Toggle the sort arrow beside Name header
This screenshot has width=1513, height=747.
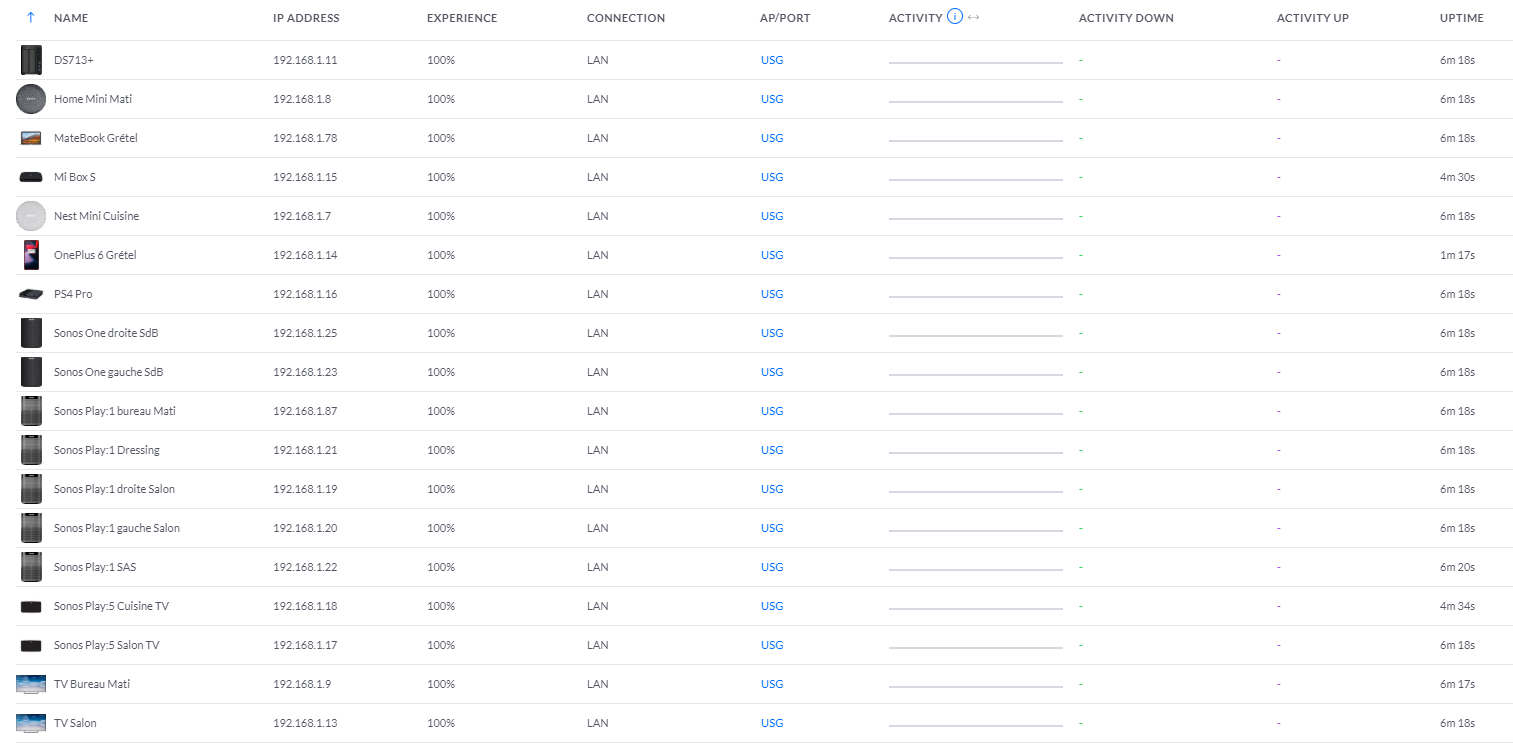pos(31,18)
